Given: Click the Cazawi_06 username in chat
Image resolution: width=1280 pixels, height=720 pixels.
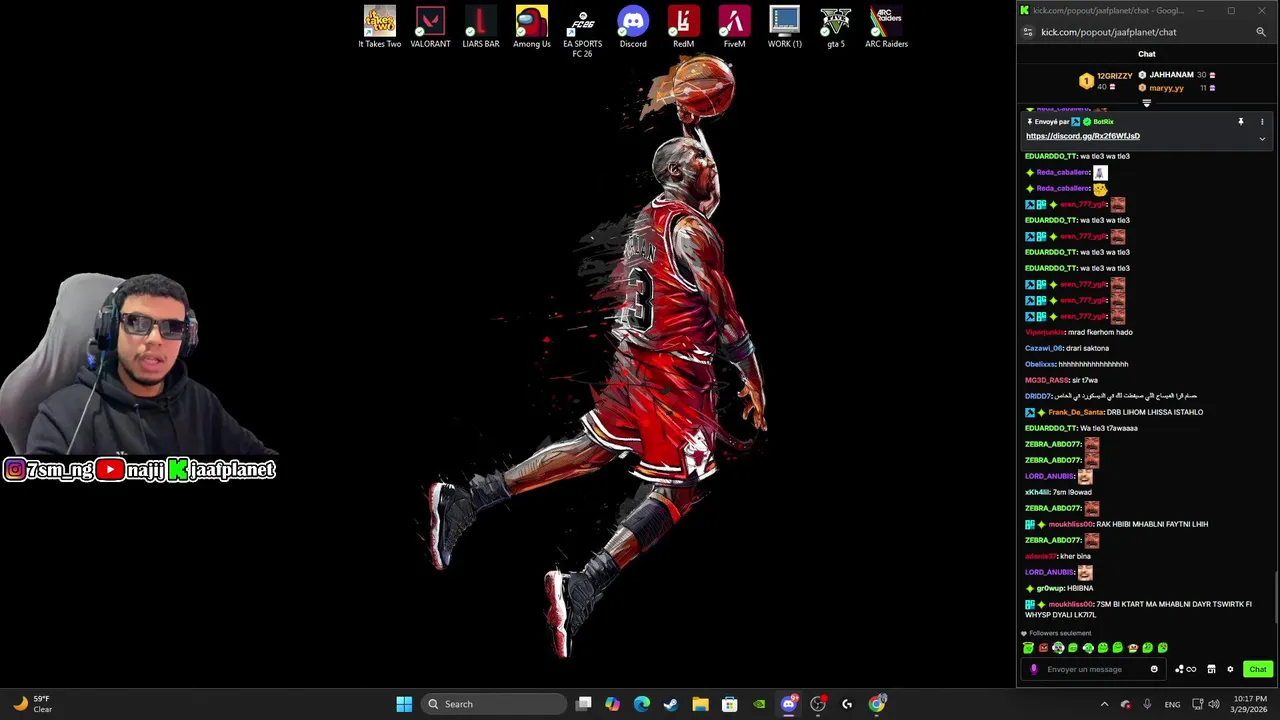Looking at the screenshot, I should click(x=1044, y=348).
